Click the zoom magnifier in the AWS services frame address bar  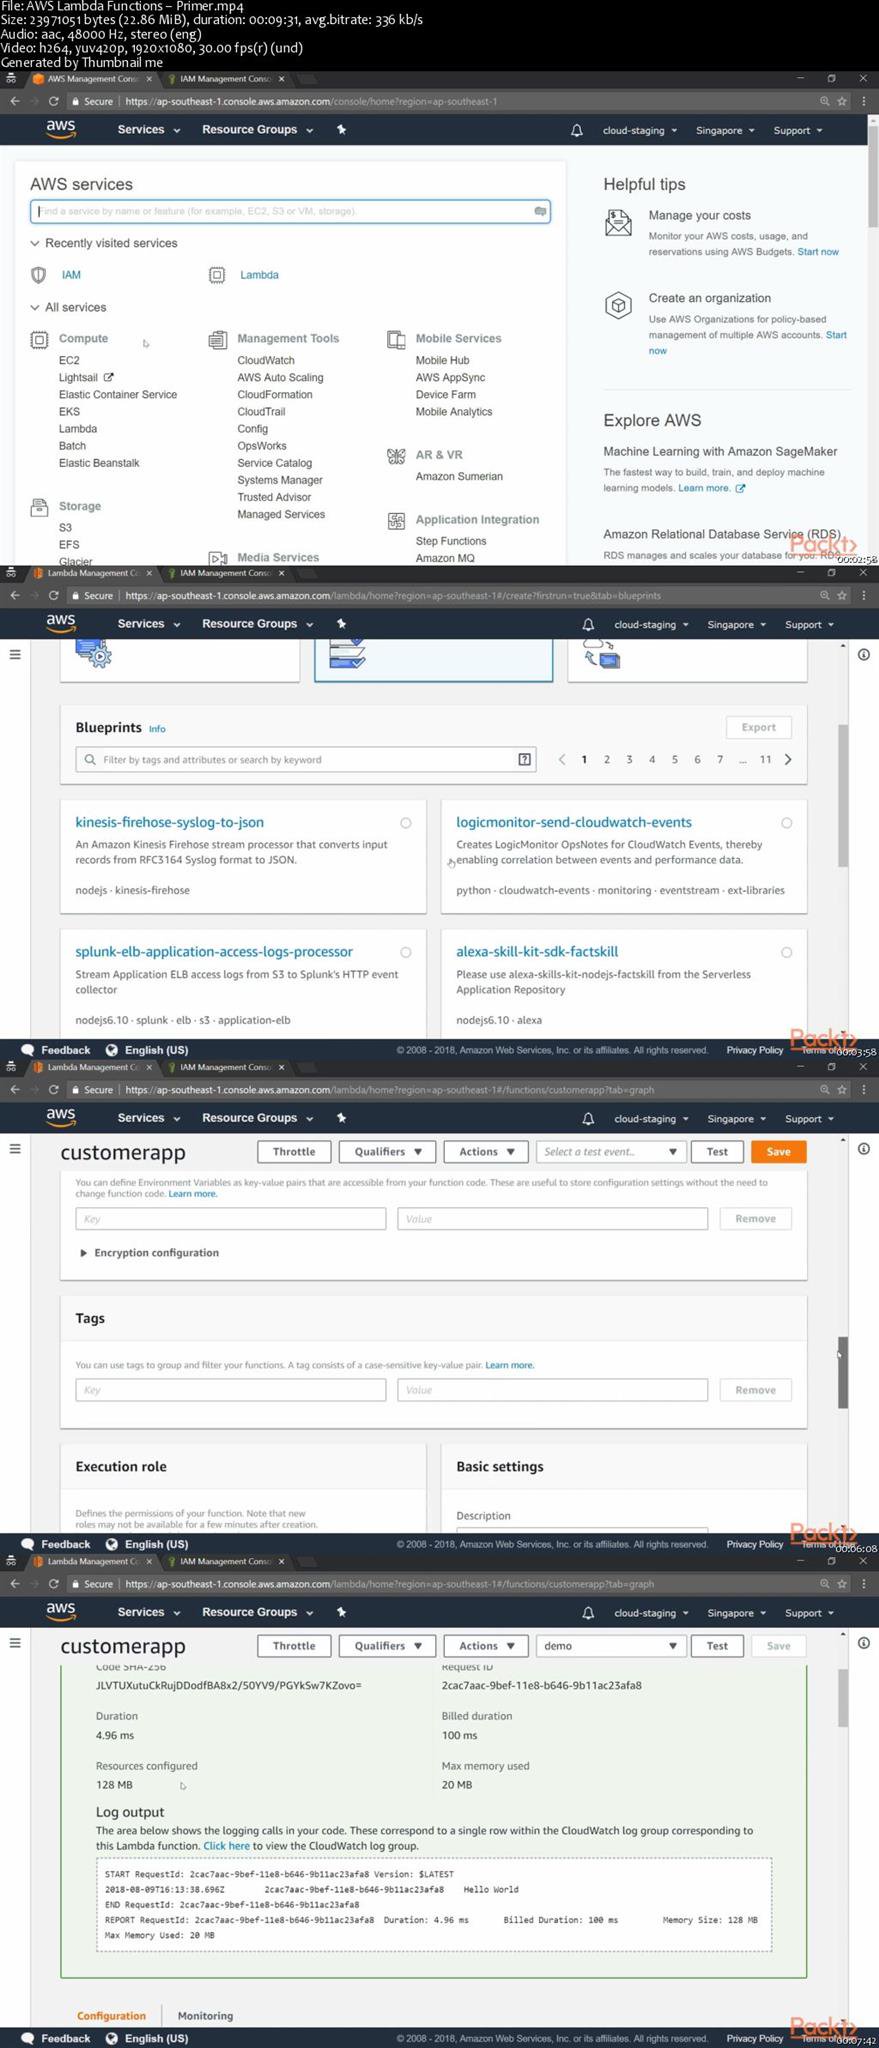pos(824,101)
